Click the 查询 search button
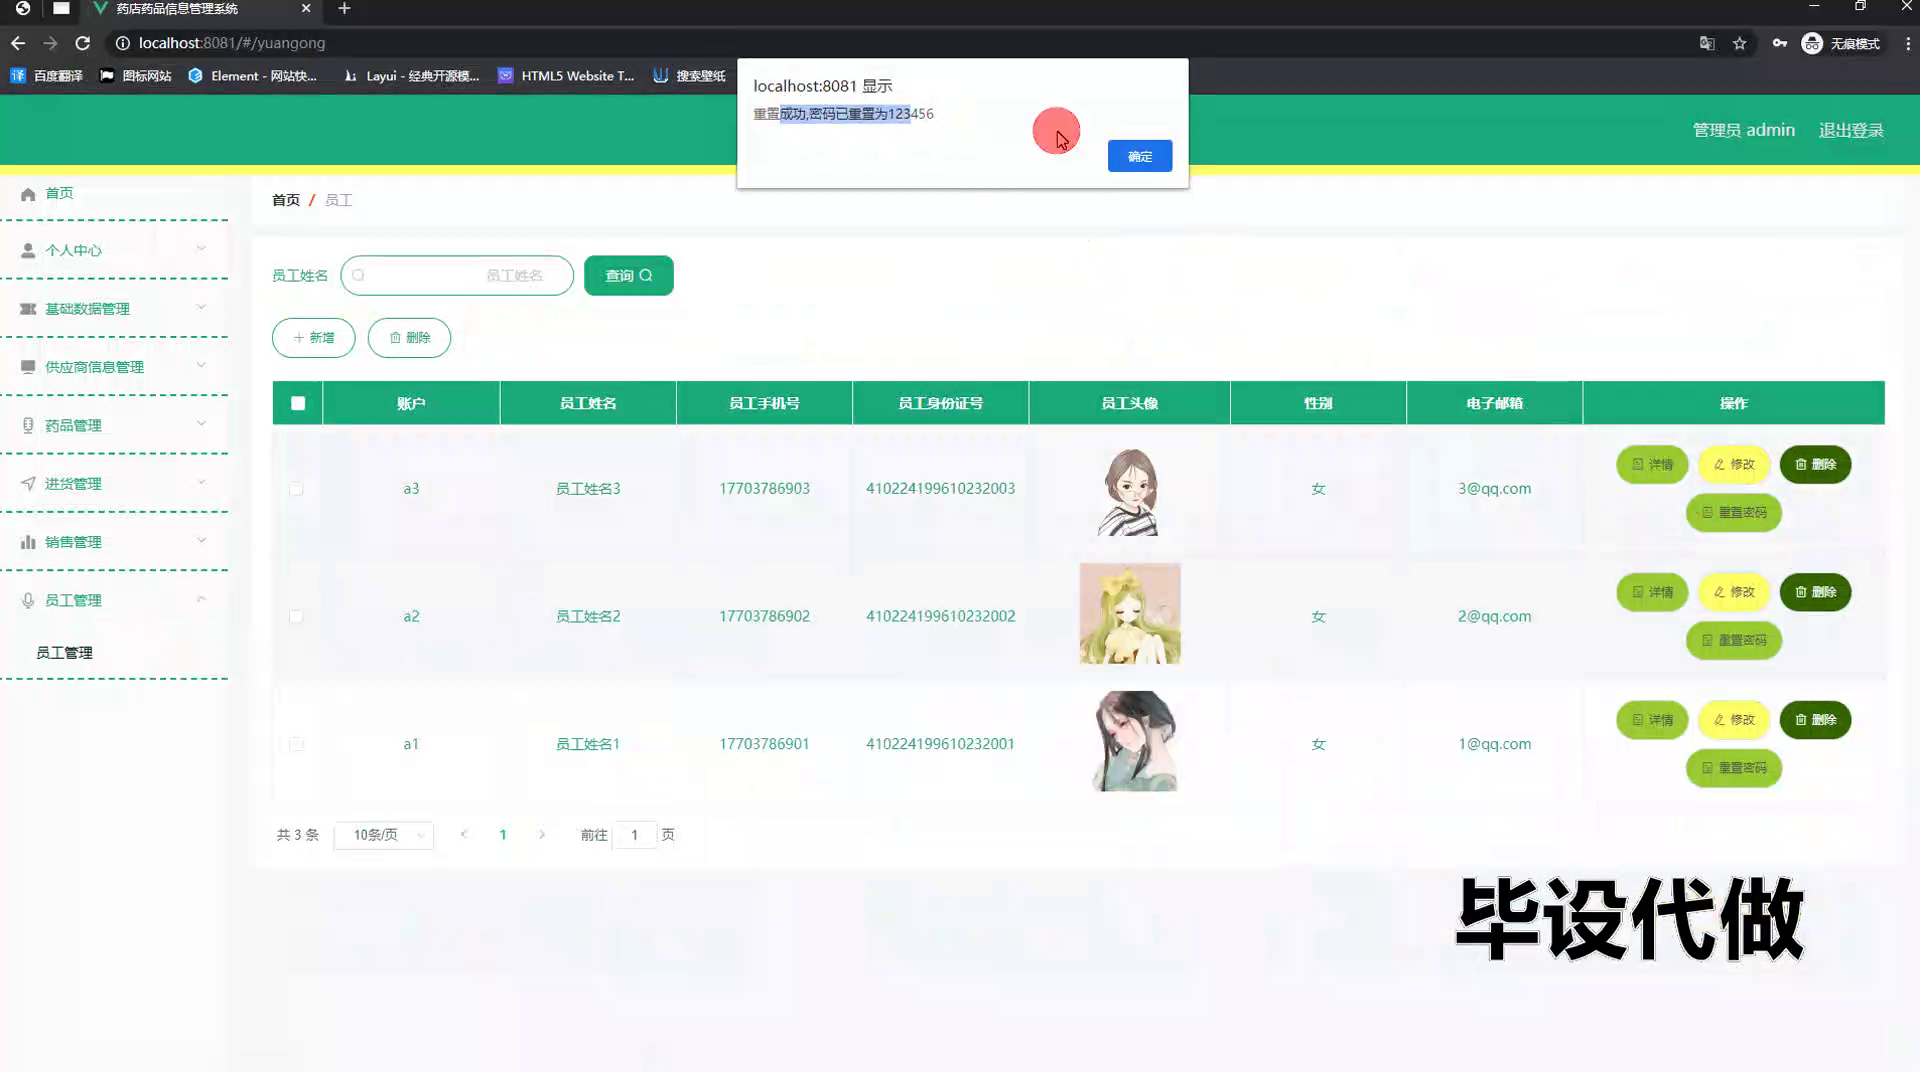This screenshot has width=1920, height=1072. pyautogui.click(x=628, y=275)
